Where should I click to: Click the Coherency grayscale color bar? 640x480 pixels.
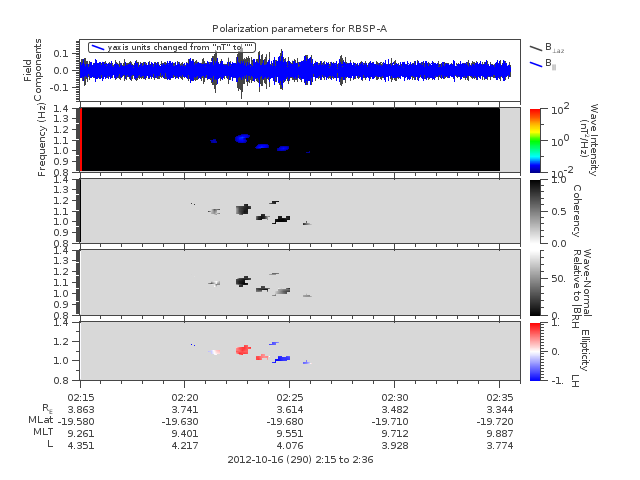535,210
